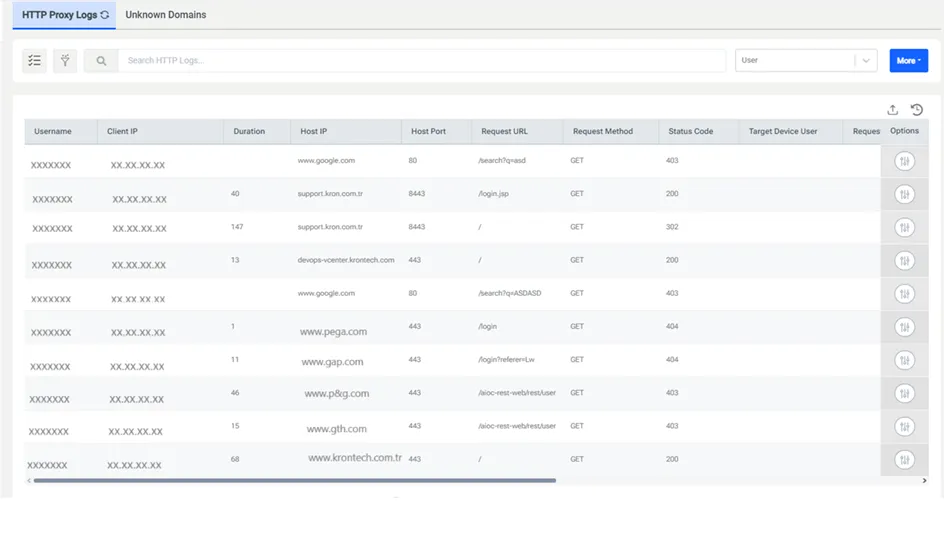
Task: Click status code 302 cell
Action: pos(672,227)
